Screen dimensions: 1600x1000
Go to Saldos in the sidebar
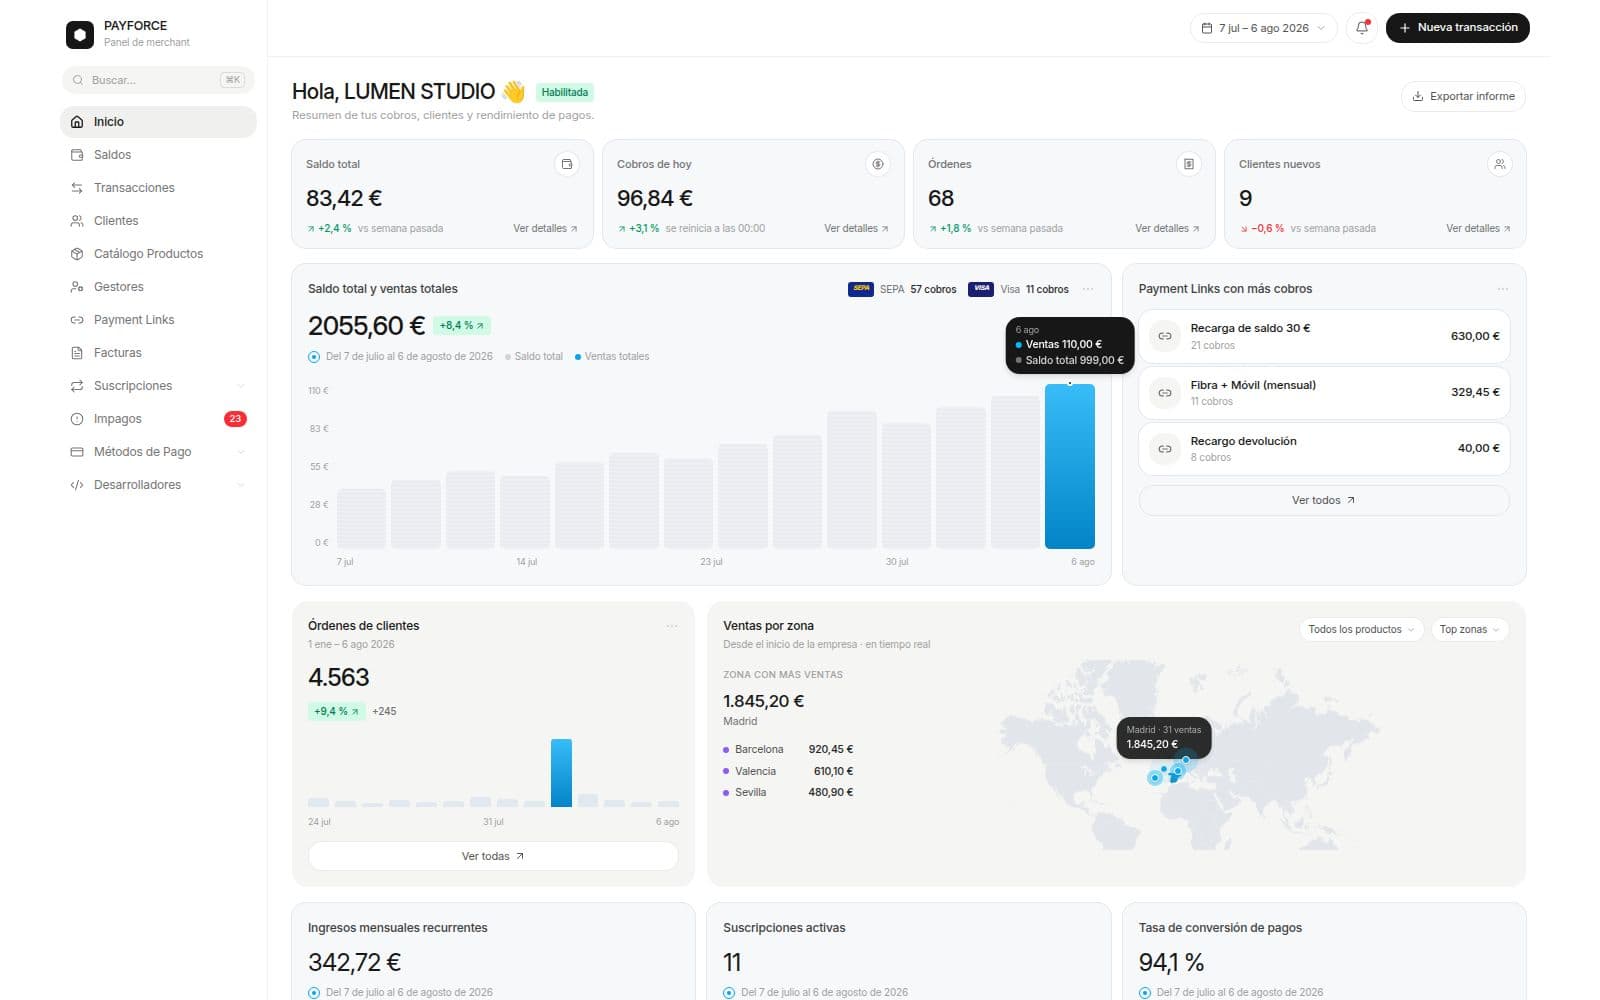click(x=158, y=155)
